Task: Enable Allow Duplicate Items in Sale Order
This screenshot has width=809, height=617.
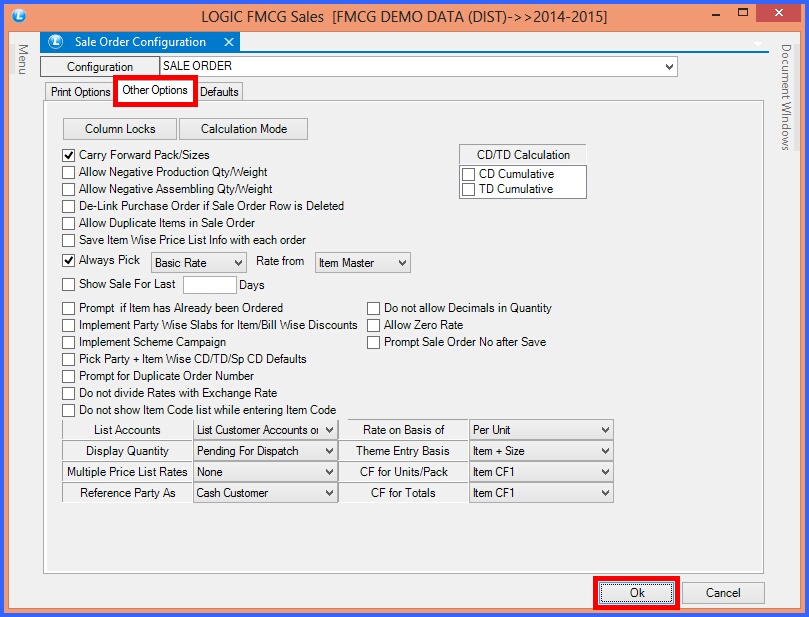Action: pos(68,223)
